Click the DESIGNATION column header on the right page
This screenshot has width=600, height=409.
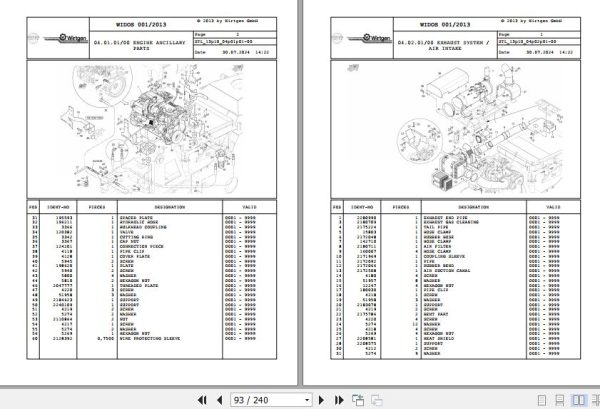click(474, 207)
